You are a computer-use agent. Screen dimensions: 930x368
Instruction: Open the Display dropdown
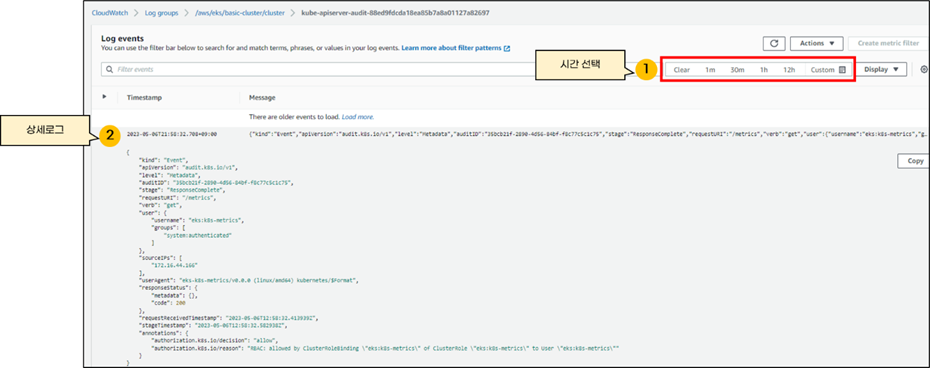pos(881,69)
